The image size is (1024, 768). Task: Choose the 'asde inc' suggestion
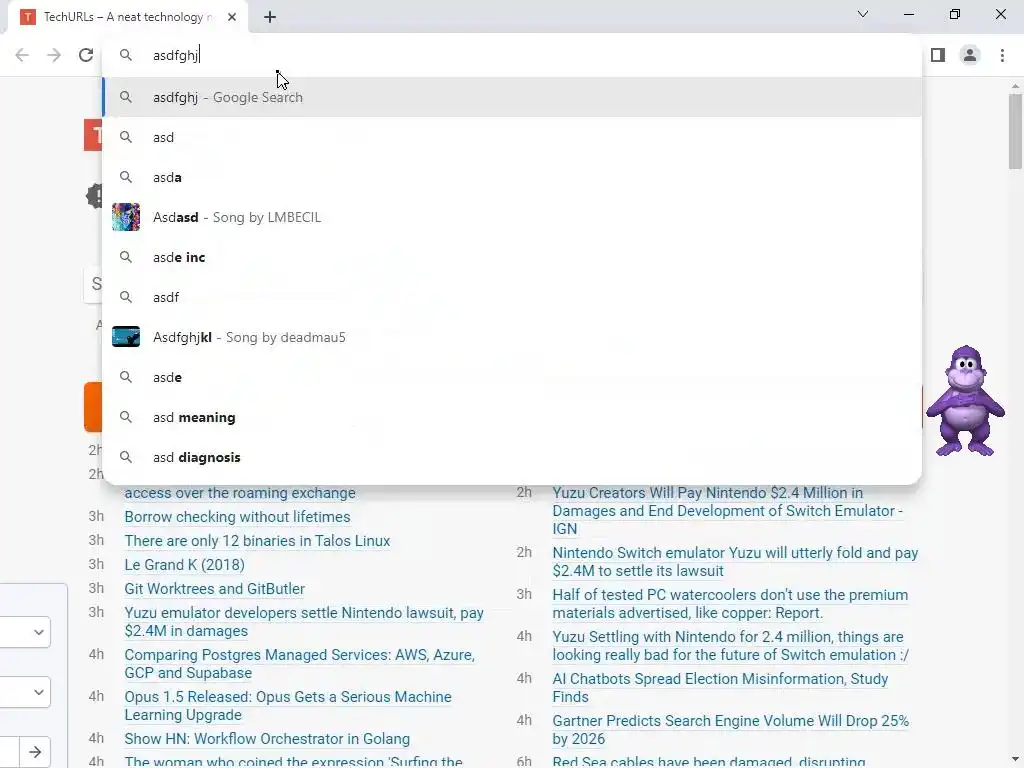512,257
